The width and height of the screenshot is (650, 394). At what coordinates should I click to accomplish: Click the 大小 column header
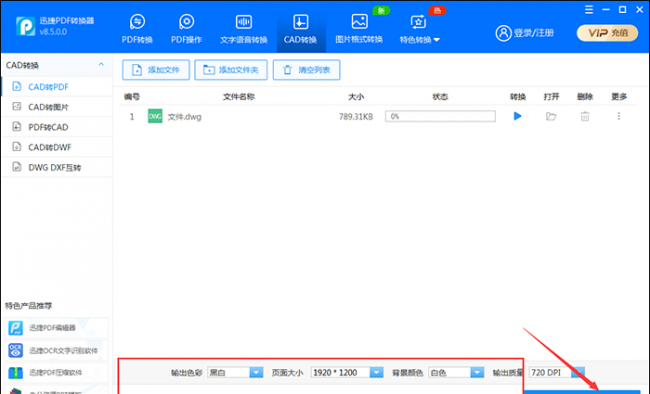tap(356, 97)
